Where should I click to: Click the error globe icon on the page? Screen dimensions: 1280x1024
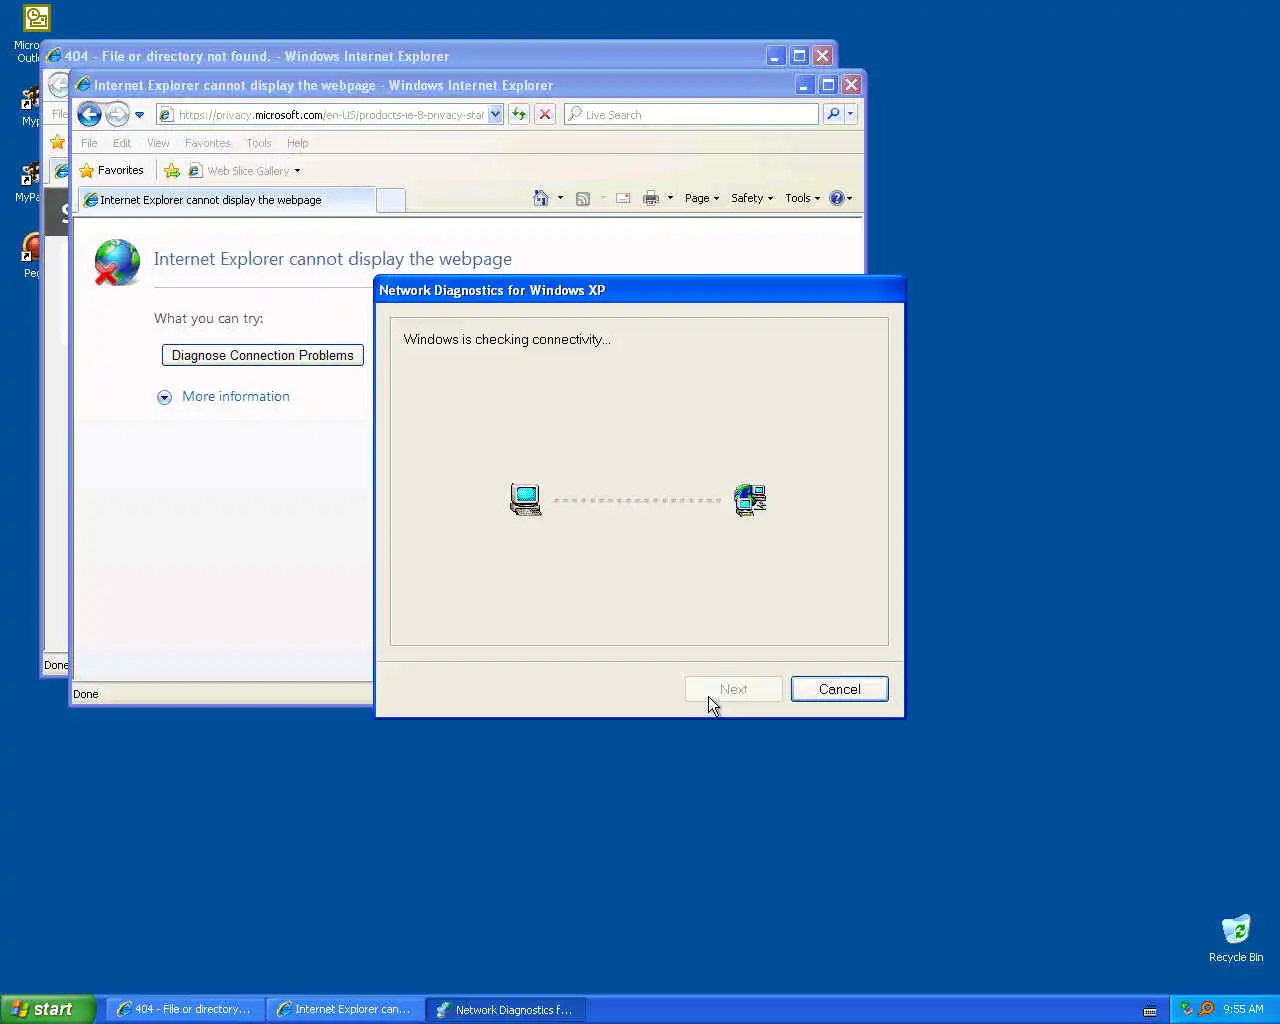[117, 262]
